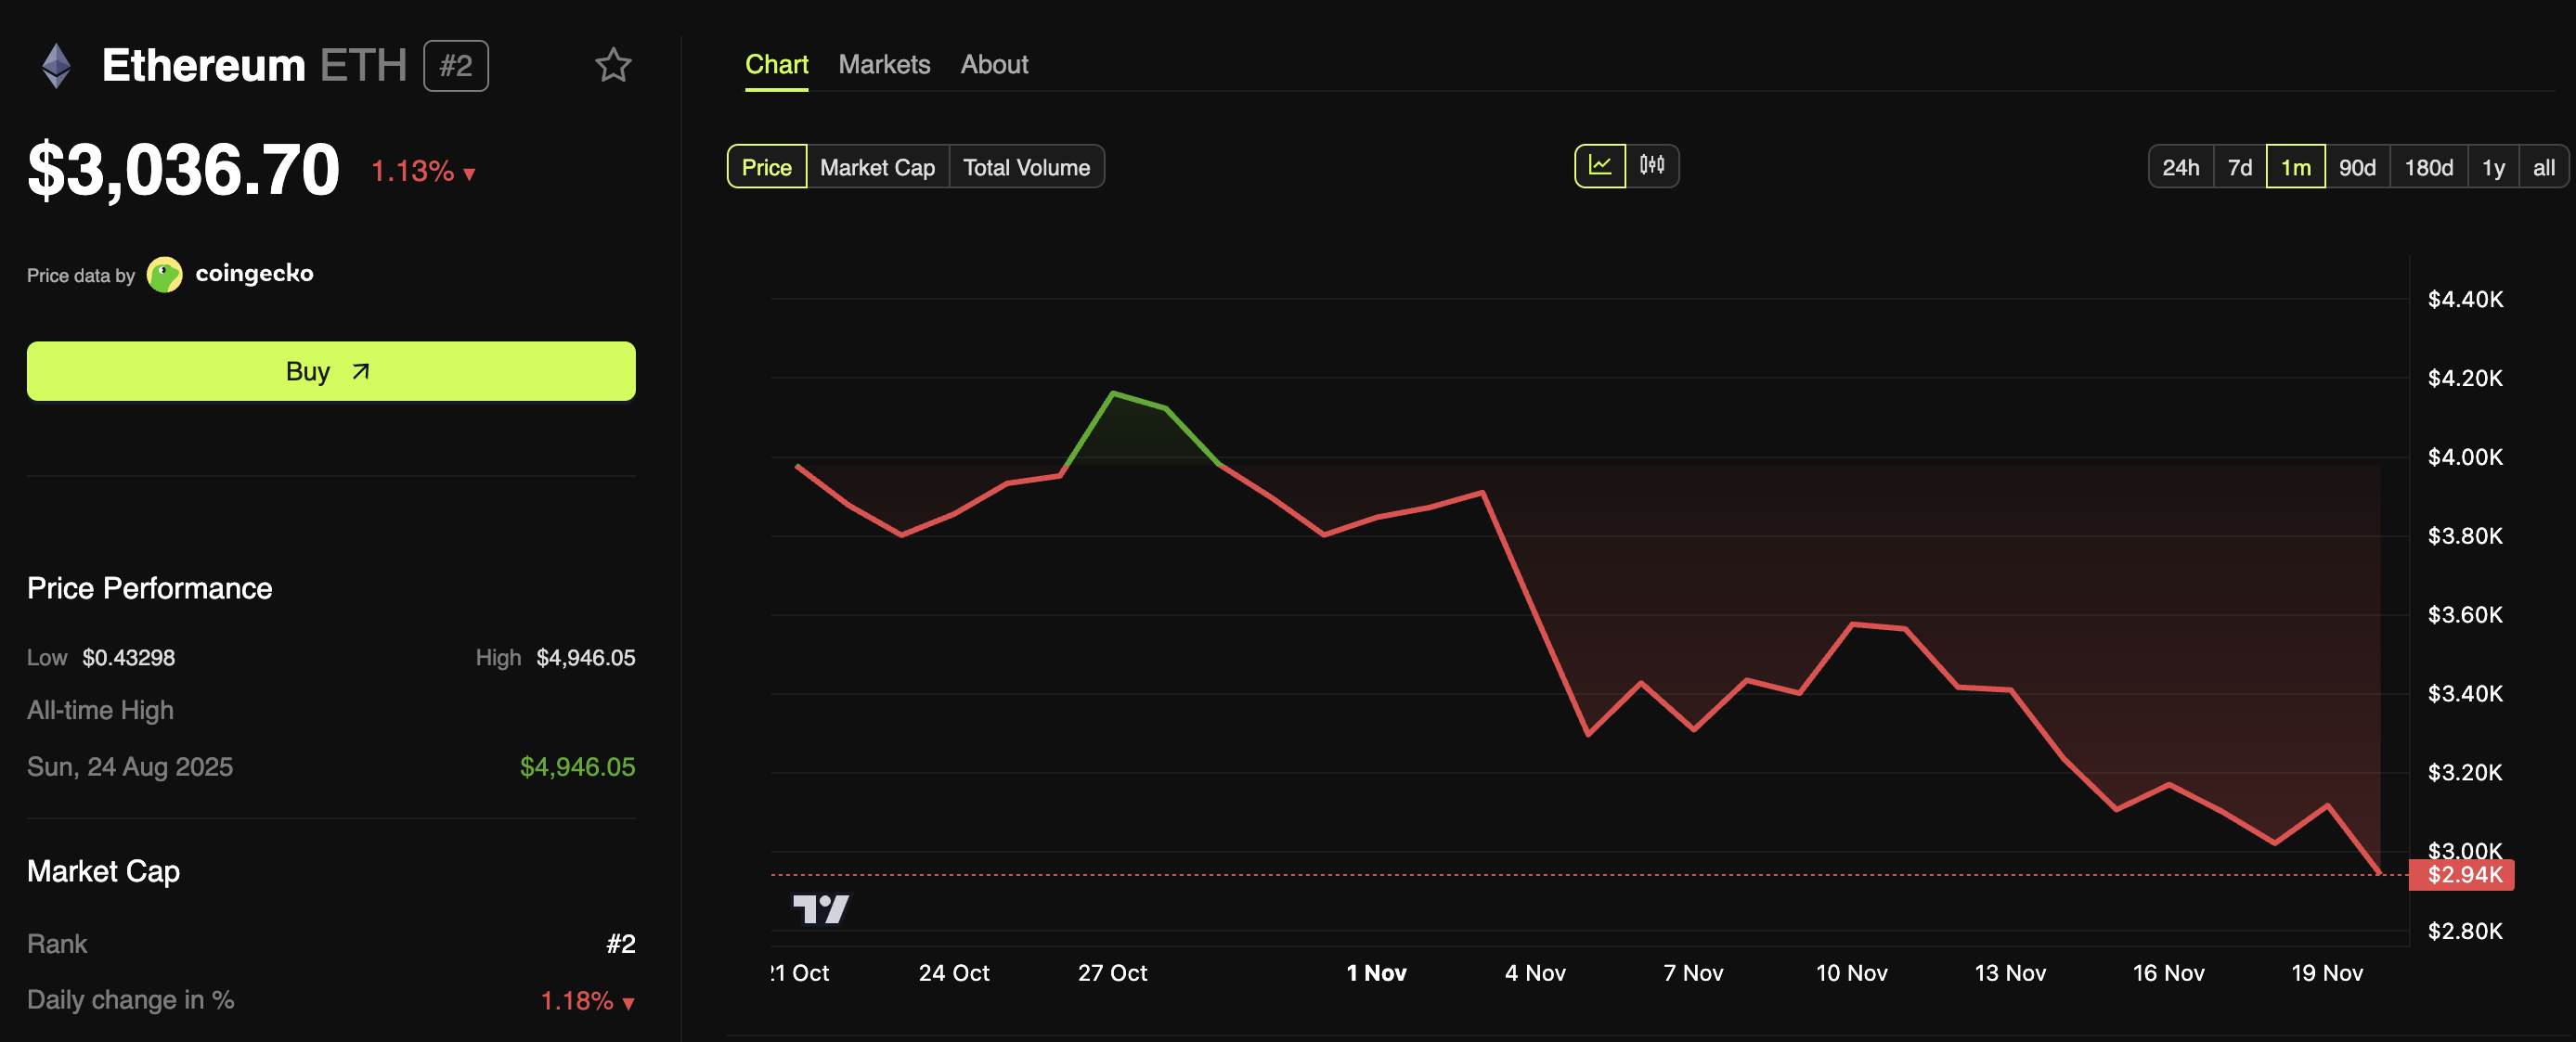Show Total Volume on the chart
This screenshot has width=2576, height=1042.
[x=1026, y=167]
